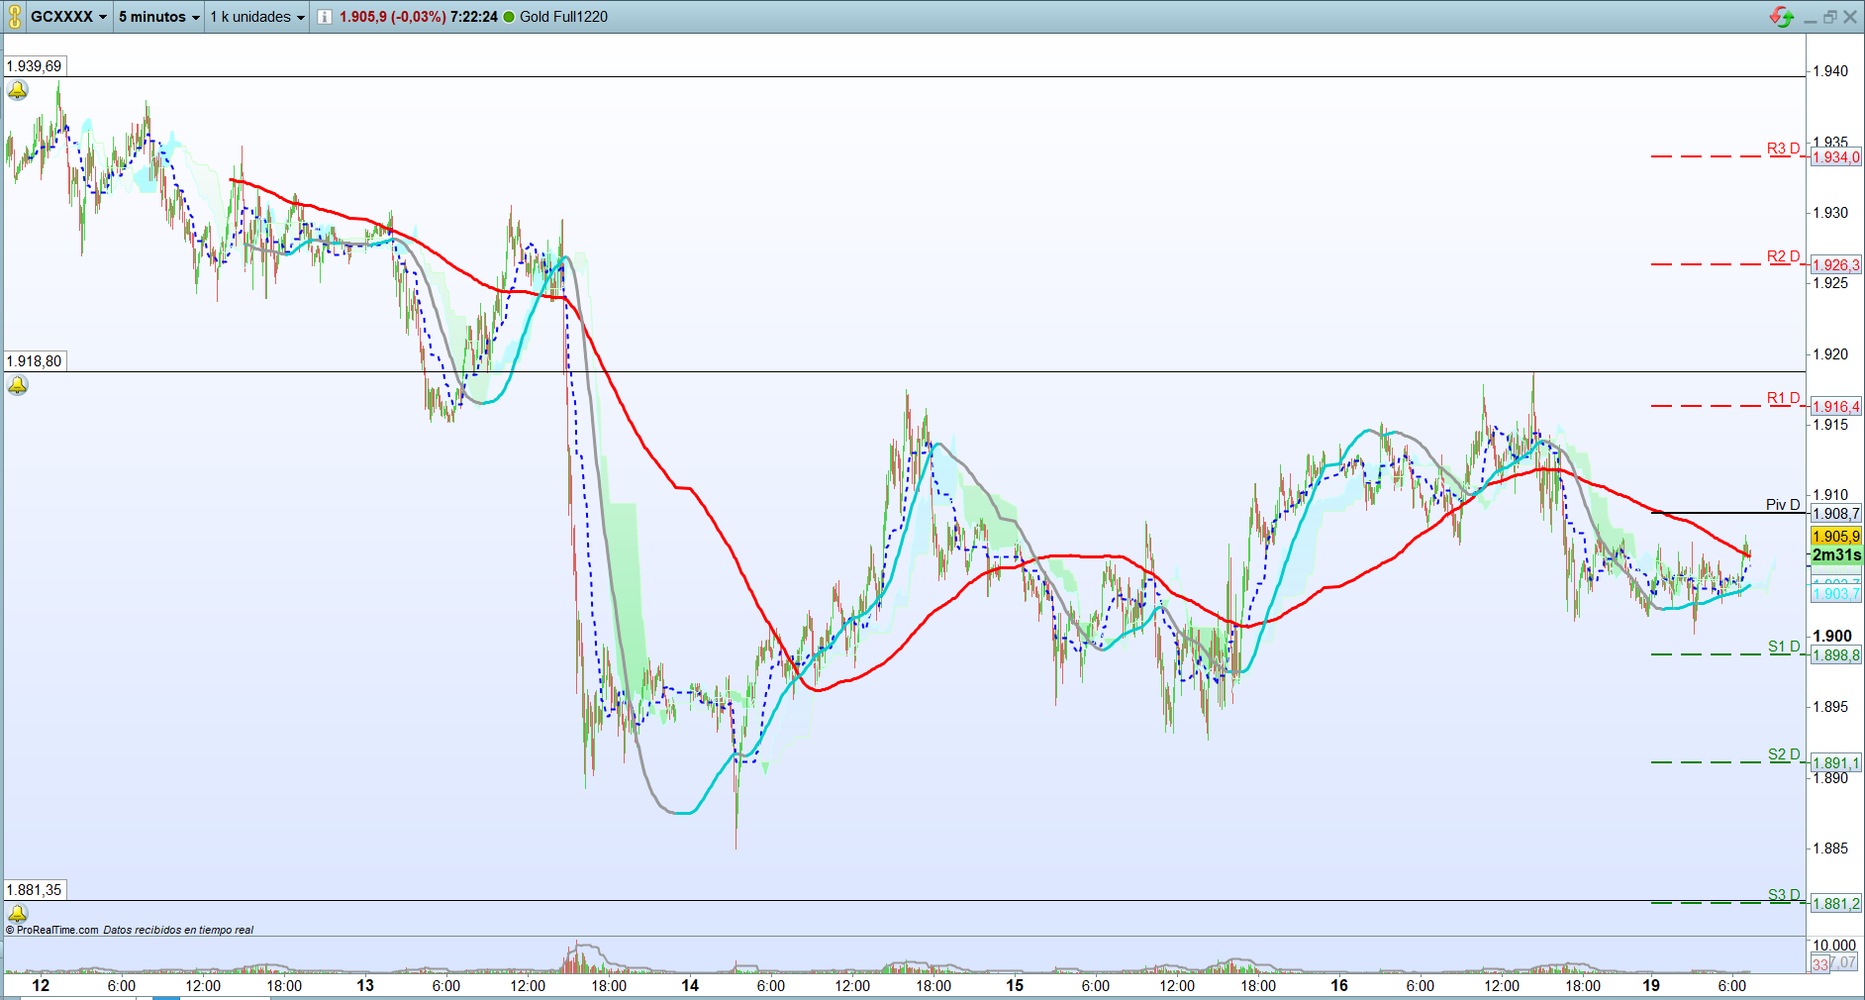Change the 5 minutos timeframe dropdown
This screenshot has width=1865, height=1000.
(159, 17)
